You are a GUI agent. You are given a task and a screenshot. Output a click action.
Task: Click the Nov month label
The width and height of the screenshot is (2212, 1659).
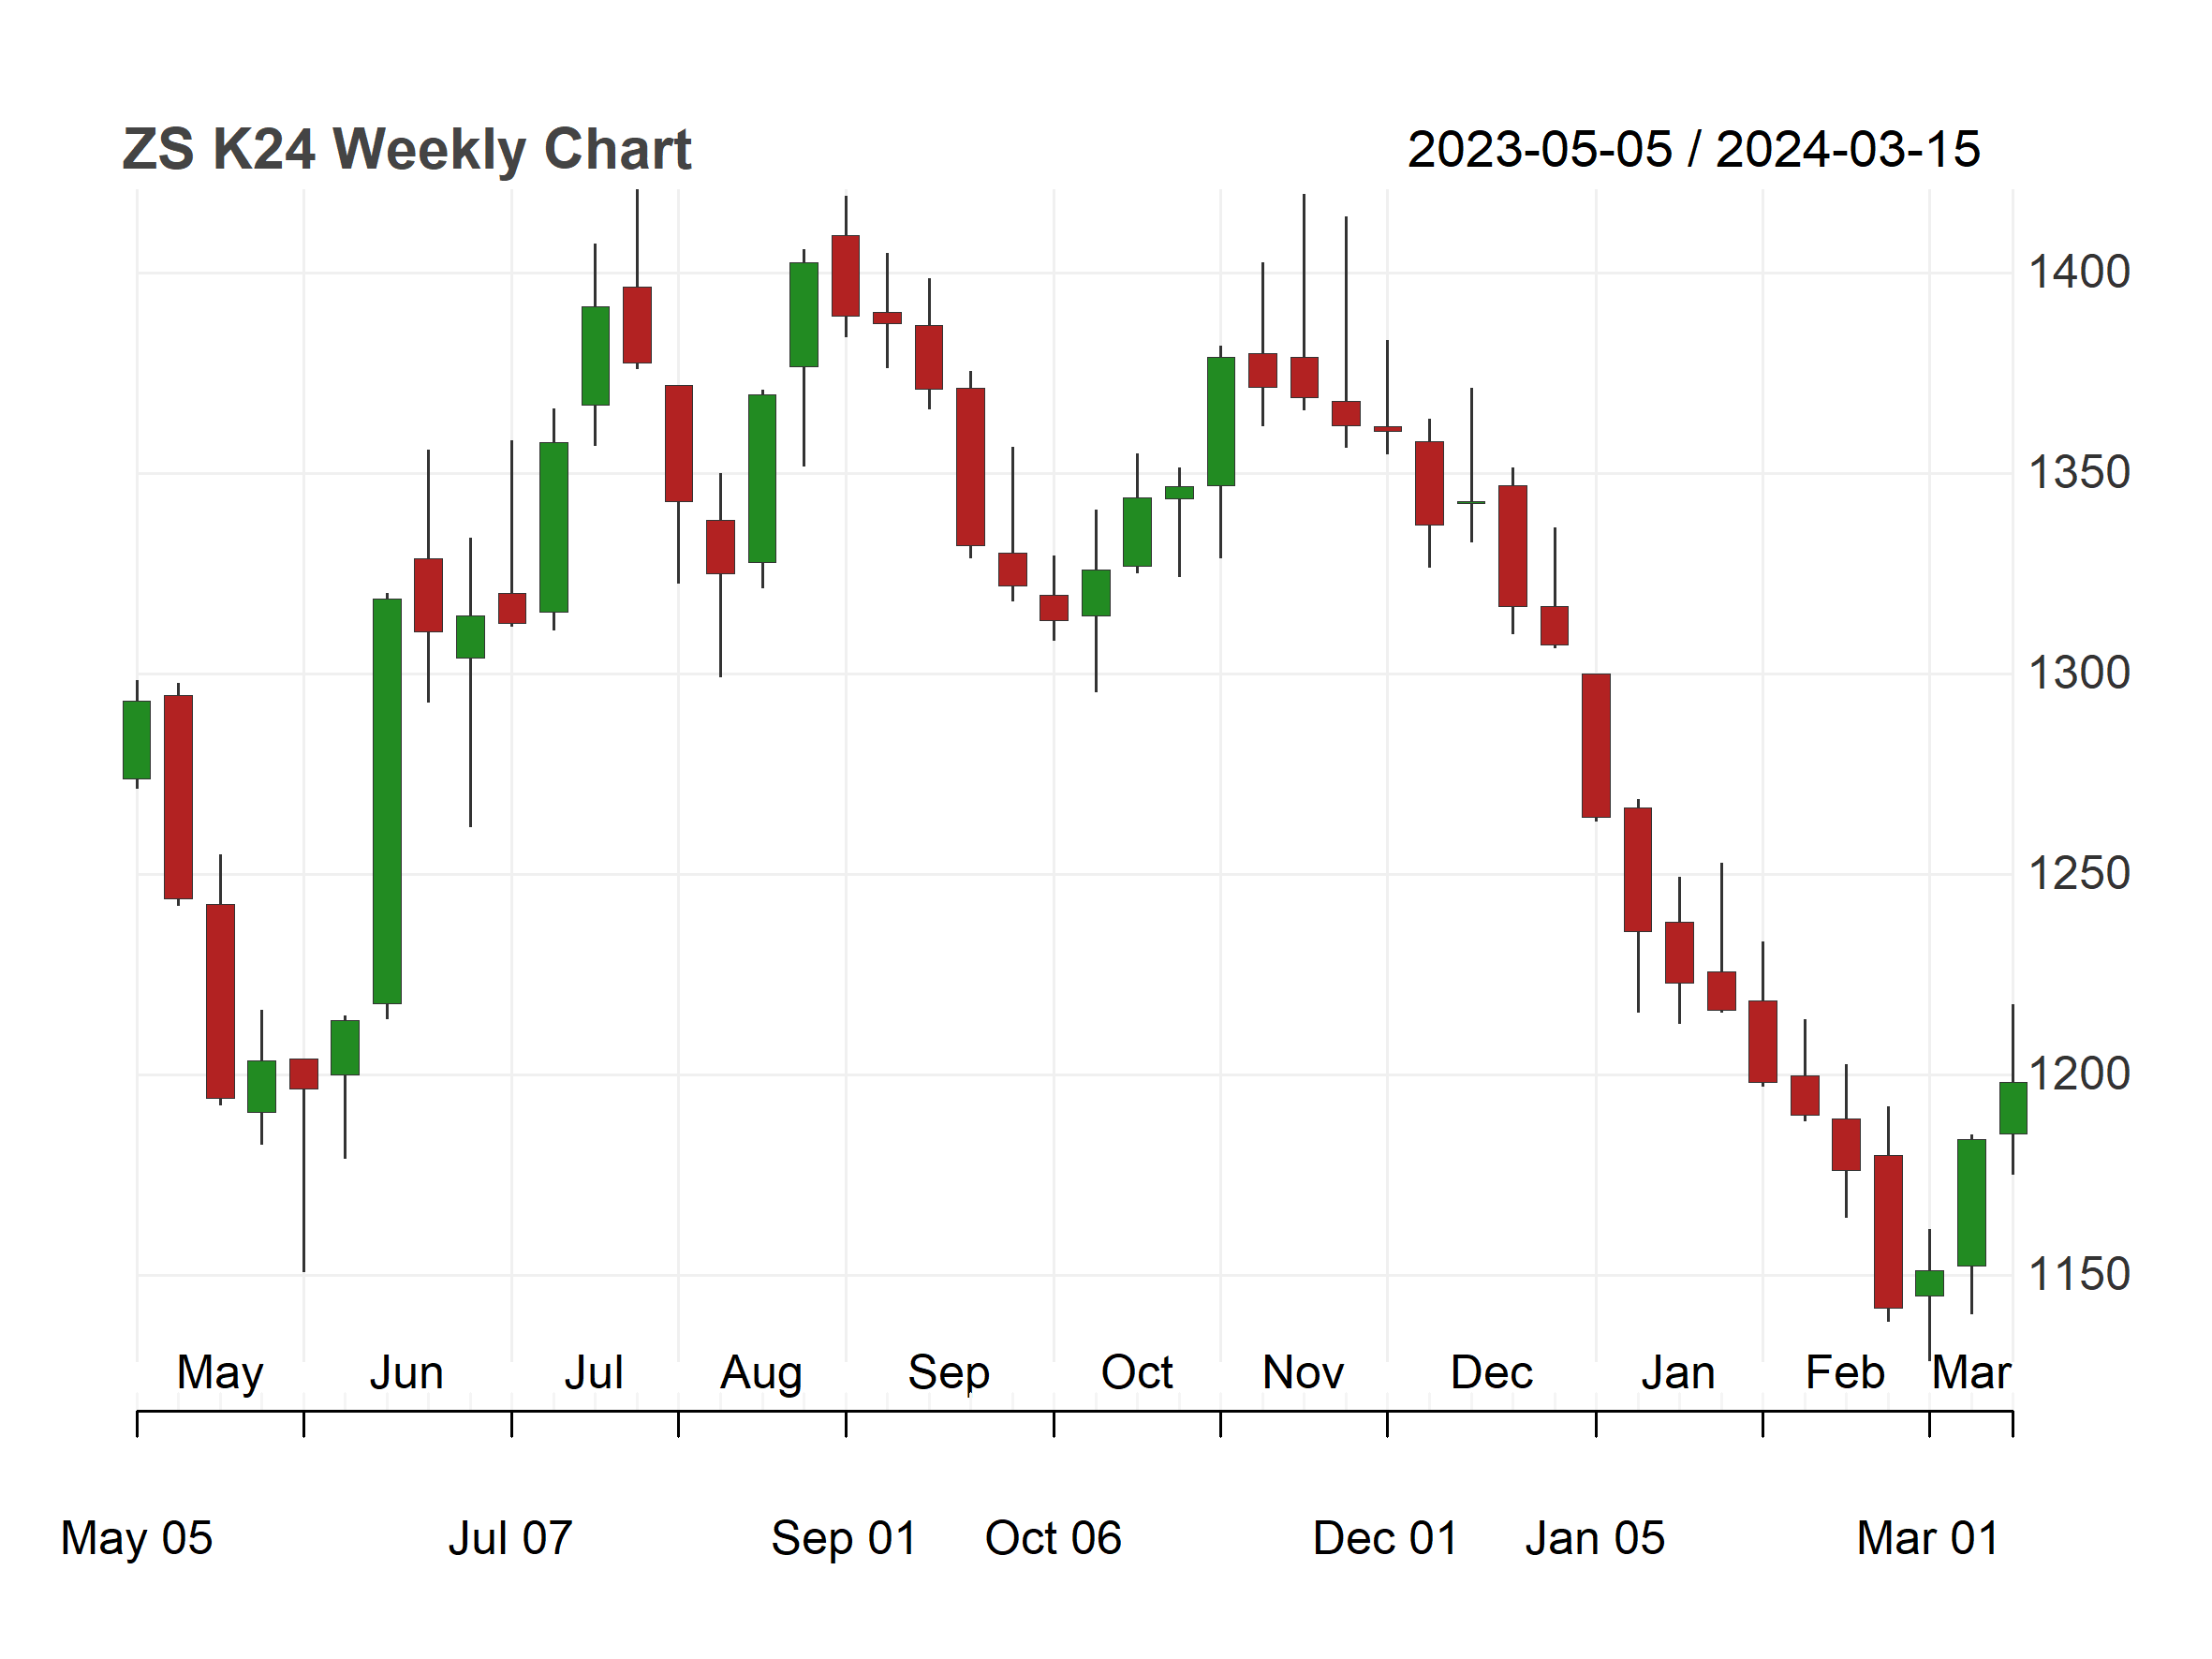[1303, 1373]
